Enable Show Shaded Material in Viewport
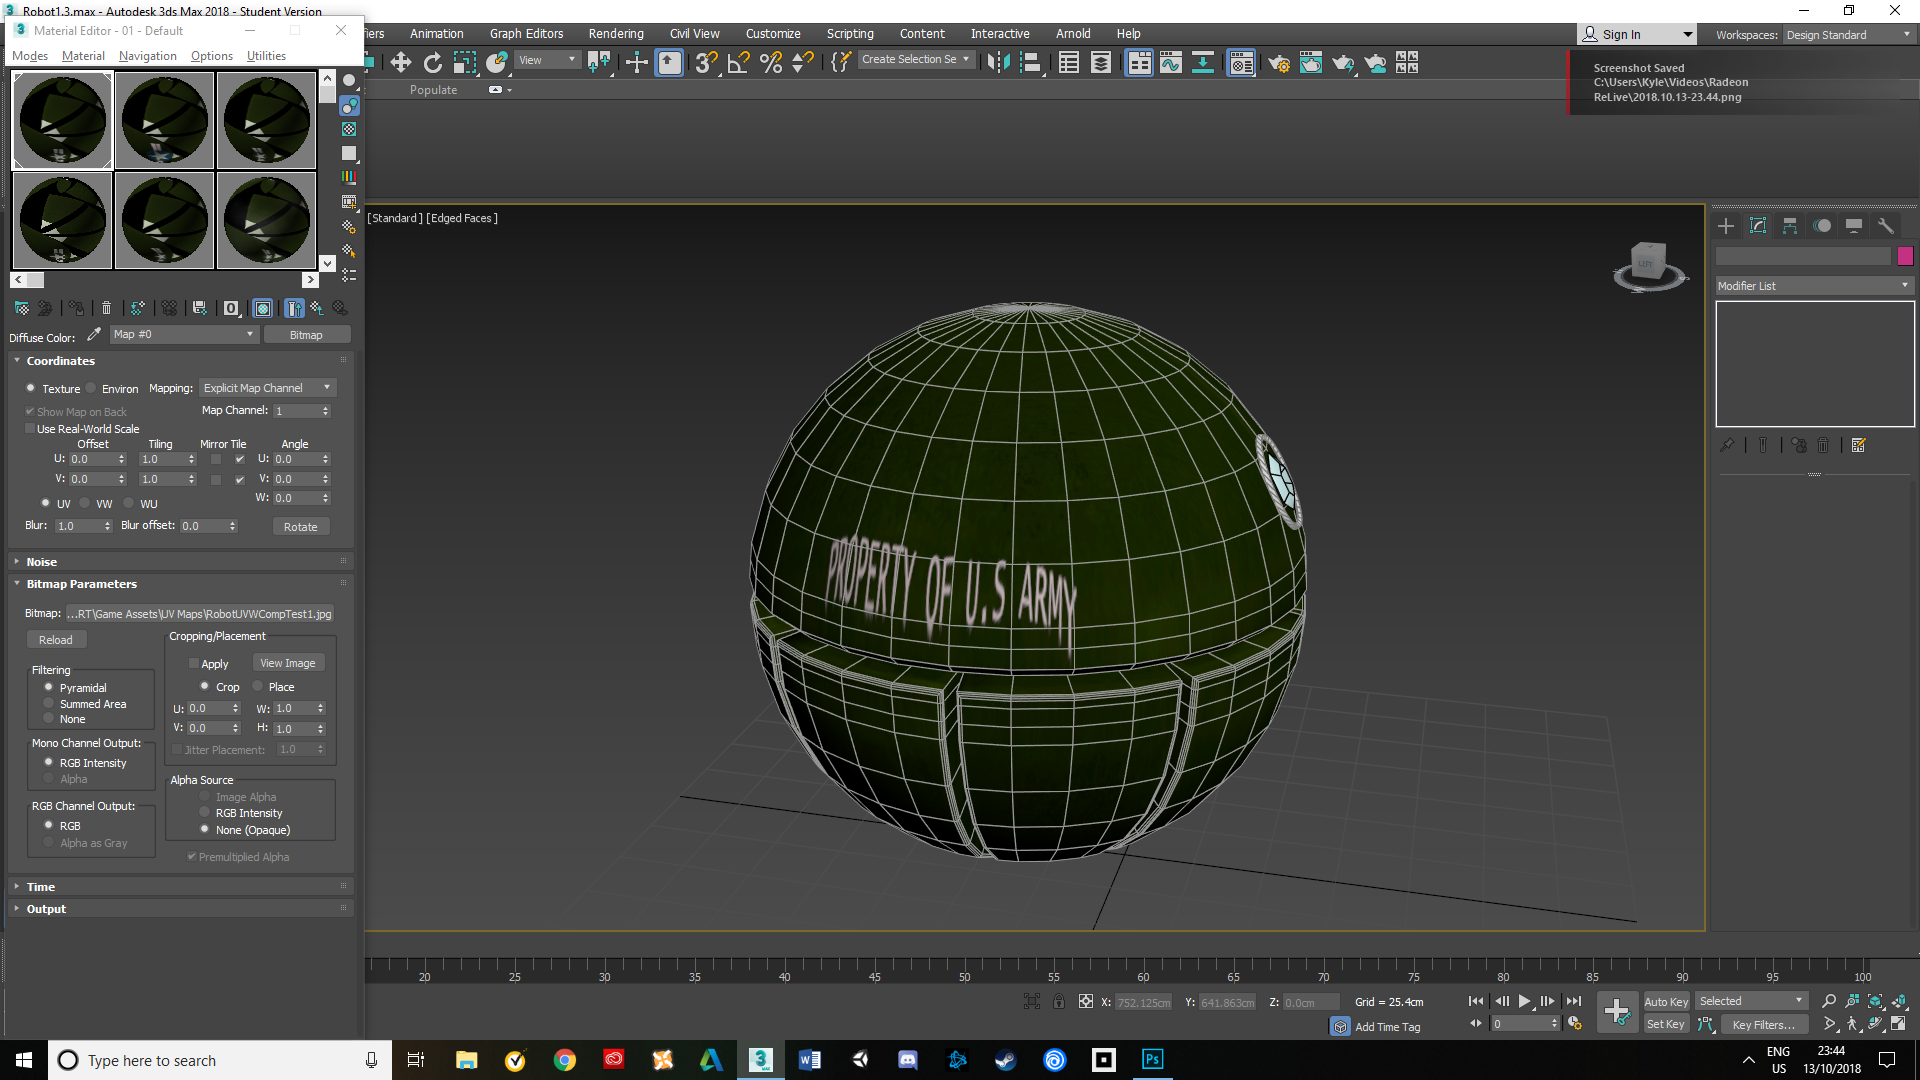The image size is (1920, 1080). click(x=262, y=308)
